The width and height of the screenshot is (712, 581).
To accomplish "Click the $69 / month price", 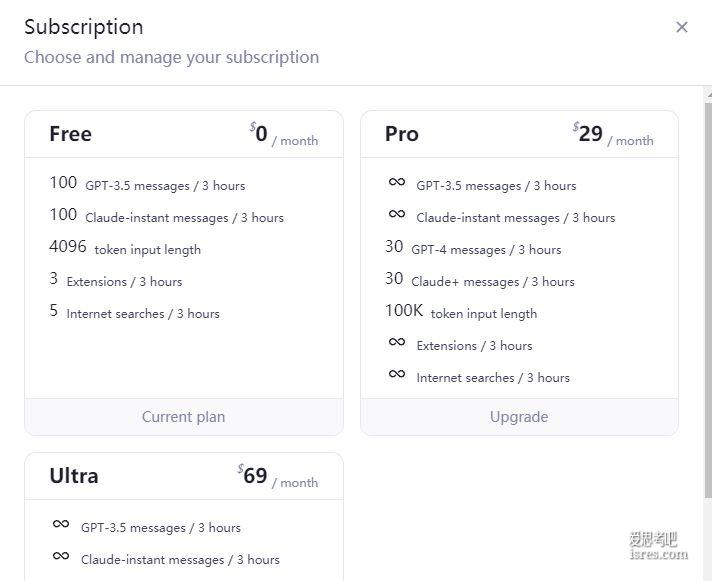I will [277, 476].
